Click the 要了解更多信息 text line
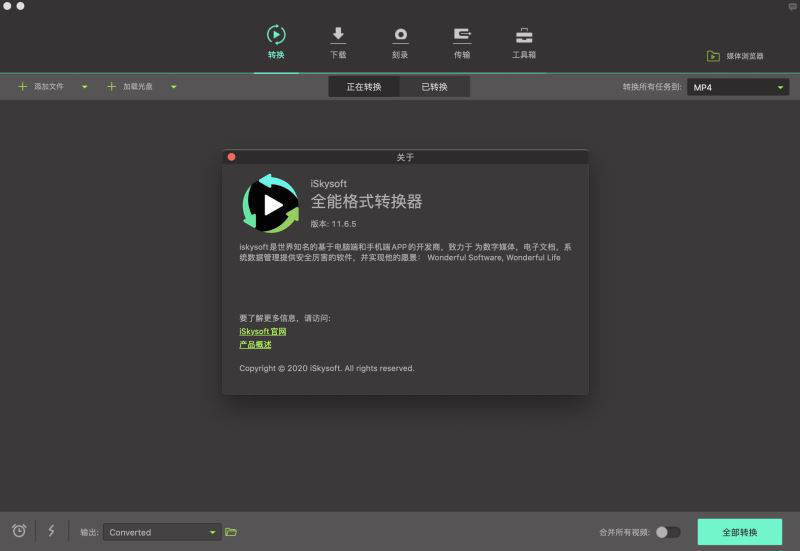This screenshot has height=551, width=800. click(285, 318)
